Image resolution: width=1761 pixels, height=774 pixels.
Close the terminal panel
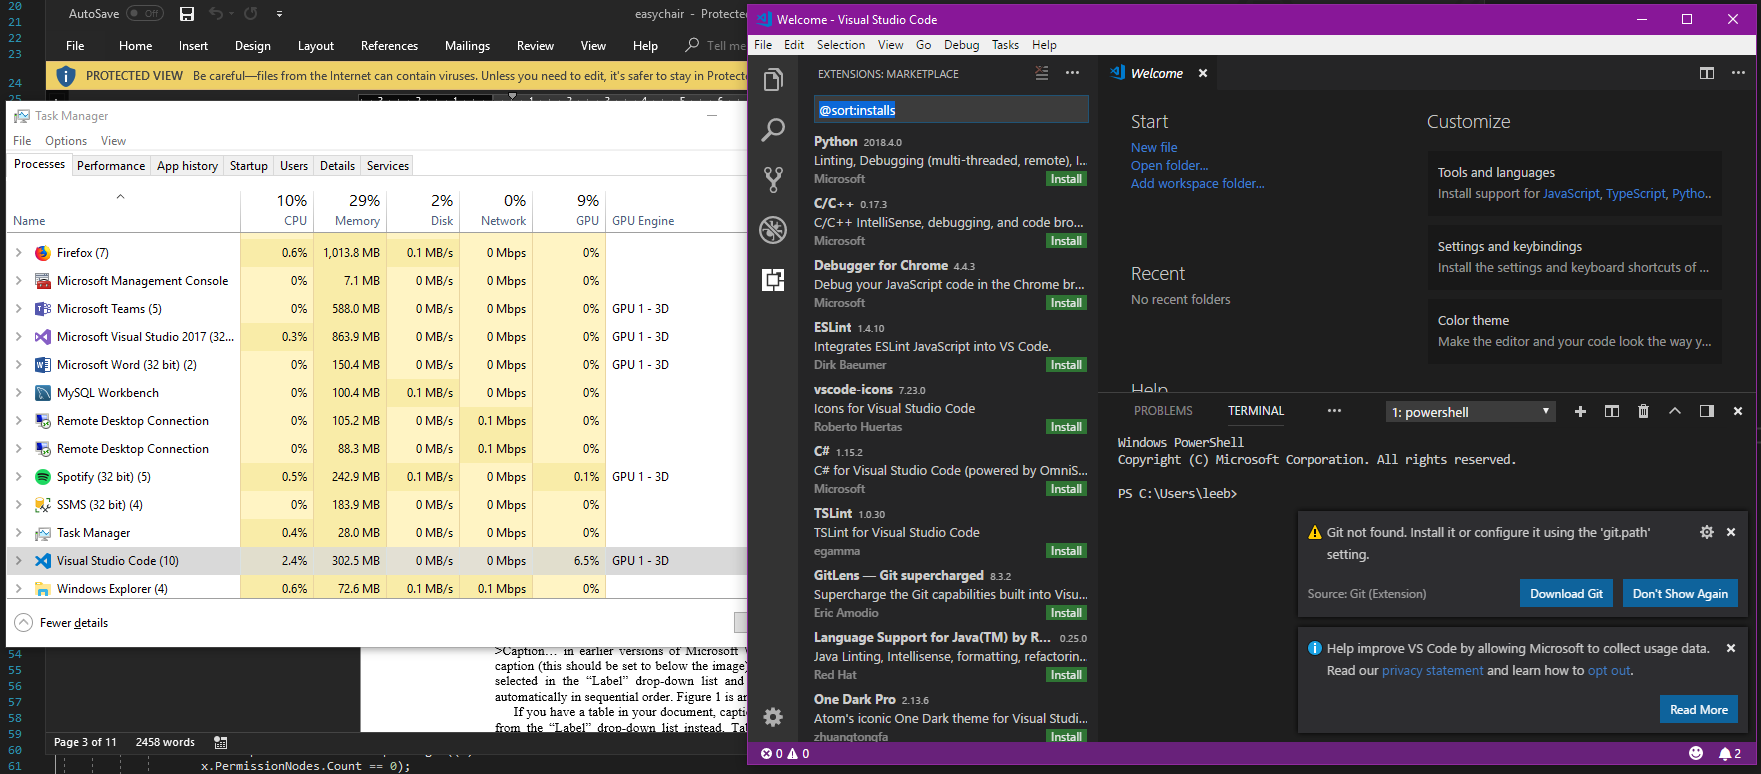(1738, 411)
